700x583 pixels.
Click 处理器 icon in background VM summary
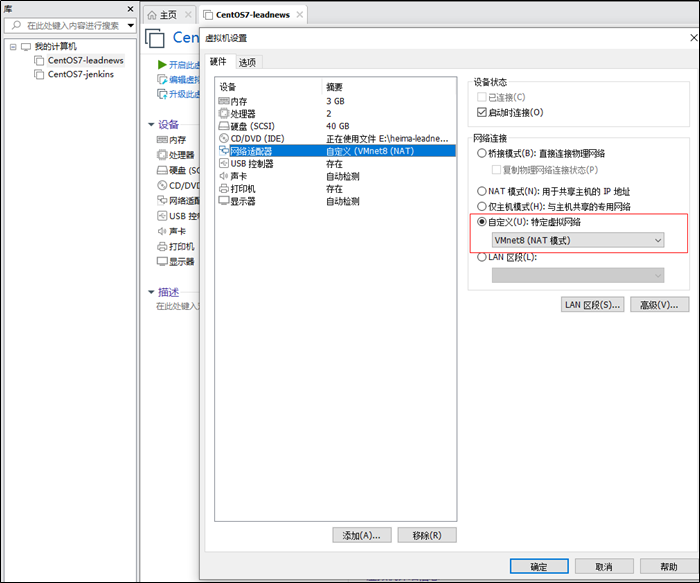tap(162, 155)
